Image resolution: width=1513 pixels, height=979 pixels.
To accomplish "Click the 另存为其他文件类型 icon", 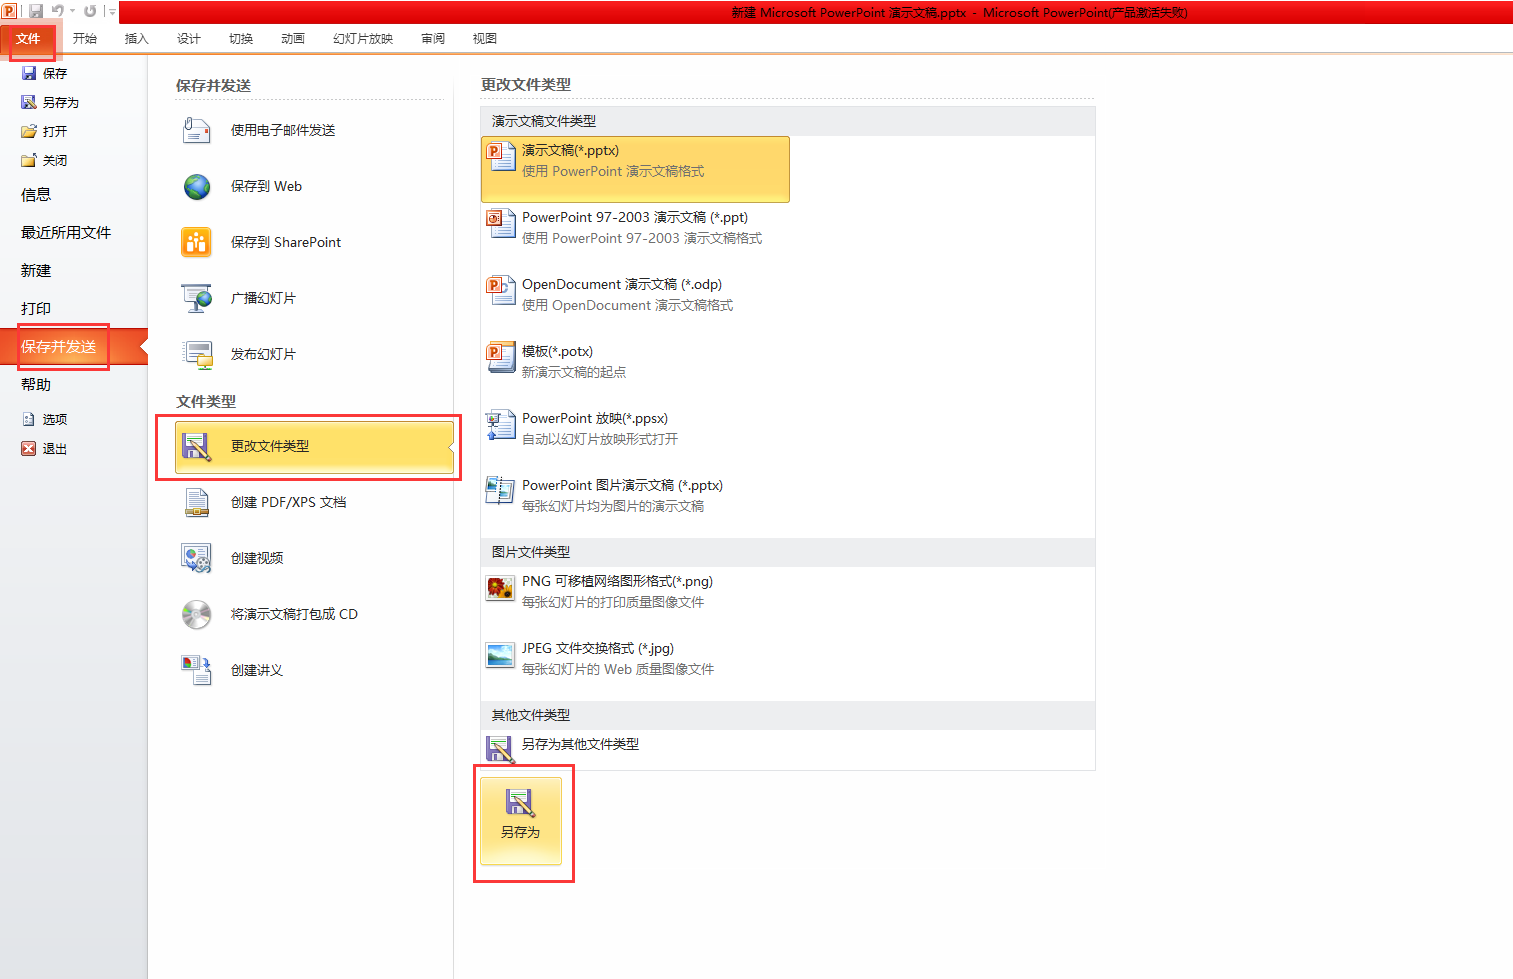I will pyautogui.click(x=500, y=748).
